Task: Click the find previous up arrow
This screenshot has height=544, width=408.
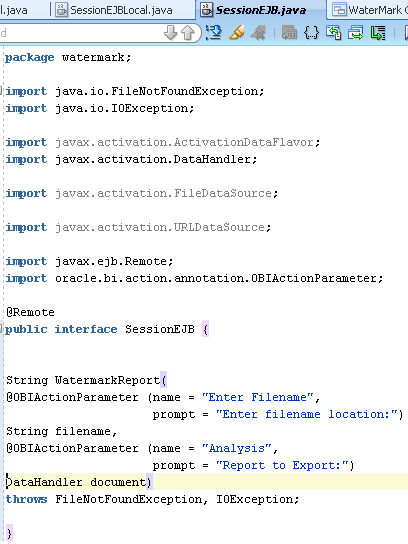Action: [x=188, y=33]
